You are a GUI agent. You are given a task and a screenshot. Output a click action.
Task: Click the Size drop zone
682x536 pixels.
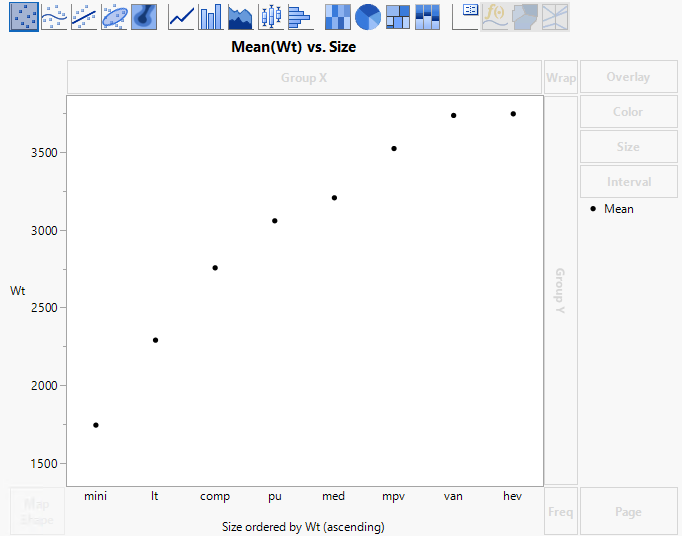click(629, 147)
